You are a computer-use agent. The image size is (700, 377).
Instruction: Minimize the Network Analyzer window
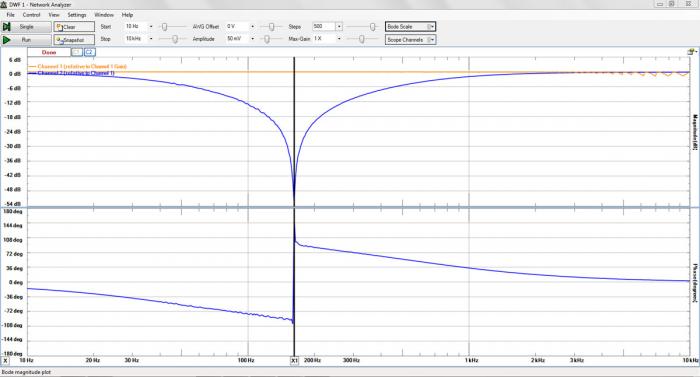coord(660,4)
